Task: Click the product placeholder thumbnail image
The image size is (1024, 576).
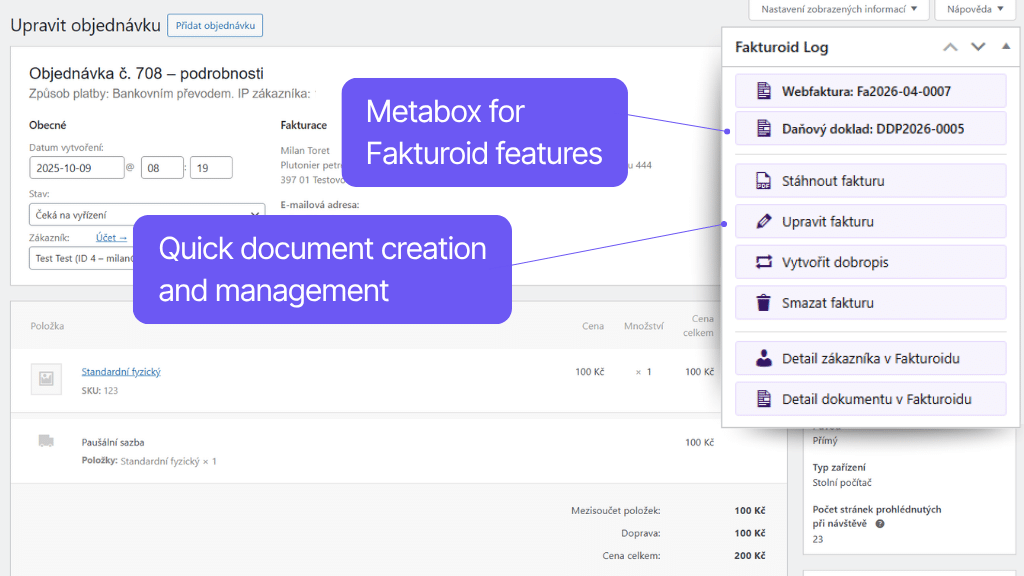Action: [x=46, y=379]
